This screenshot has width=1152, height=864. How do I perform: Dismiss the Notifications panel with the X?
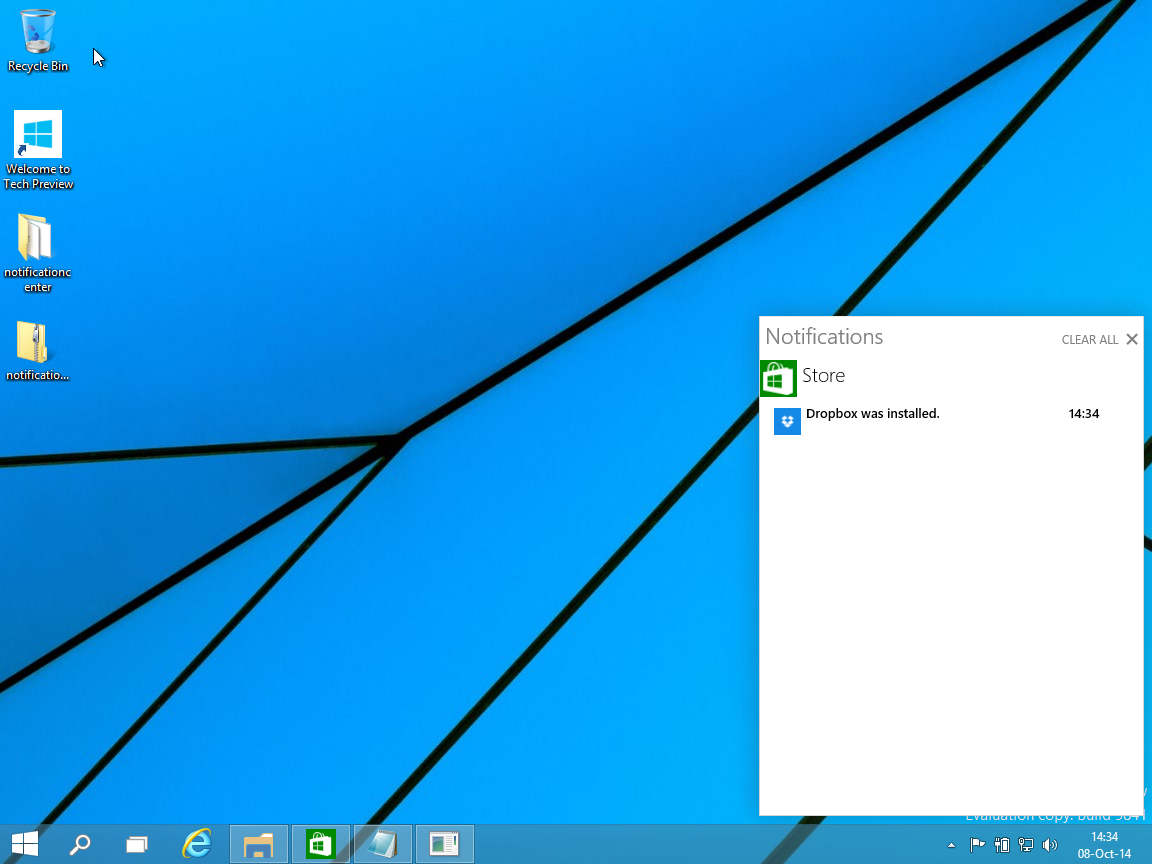click(1132, 339)
